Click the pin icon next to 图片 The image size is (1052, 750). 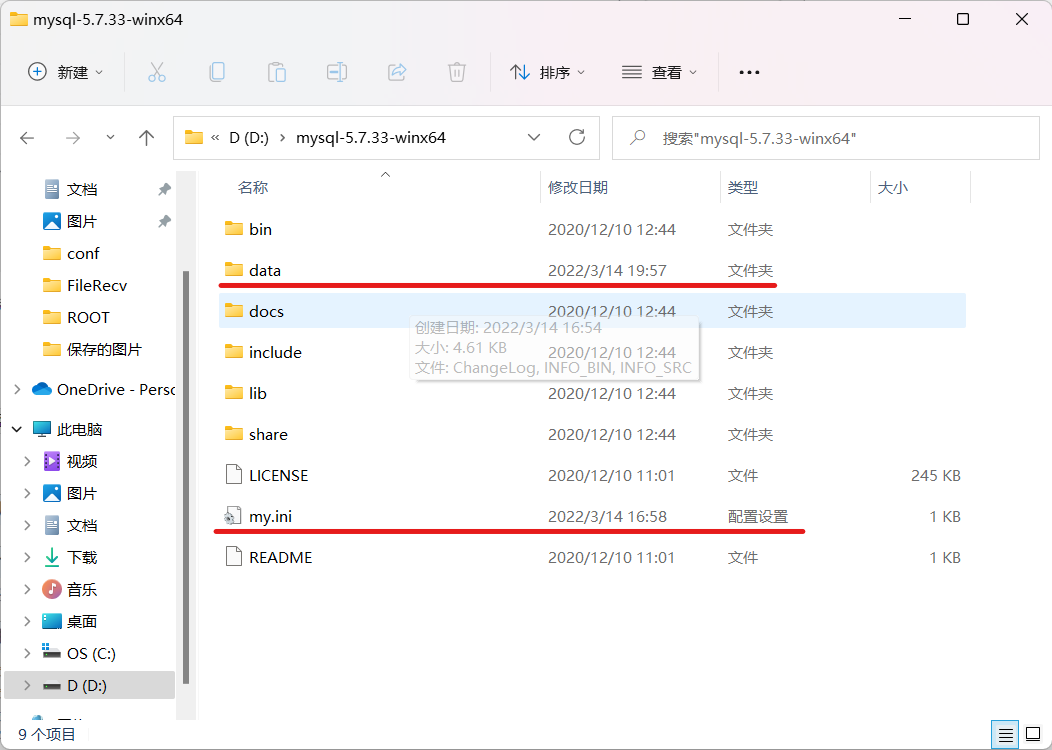tap(164, 221)
